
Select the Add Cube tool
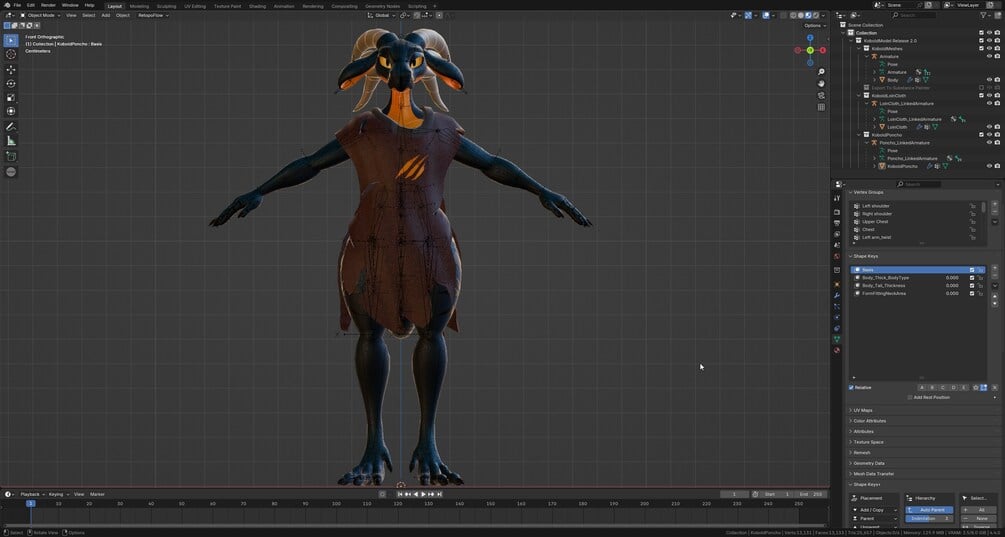(11, 156)
